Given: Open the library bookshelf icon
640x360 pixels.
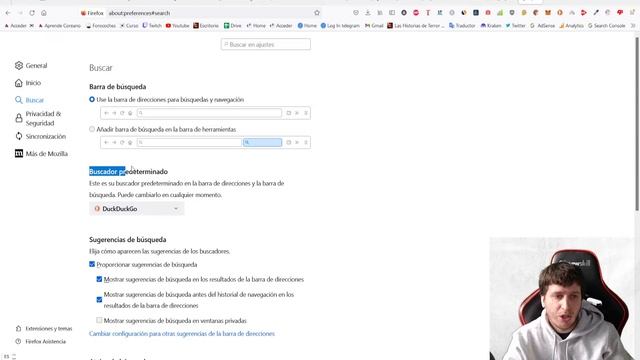Looking at the screenshot, I should point(380,13).
